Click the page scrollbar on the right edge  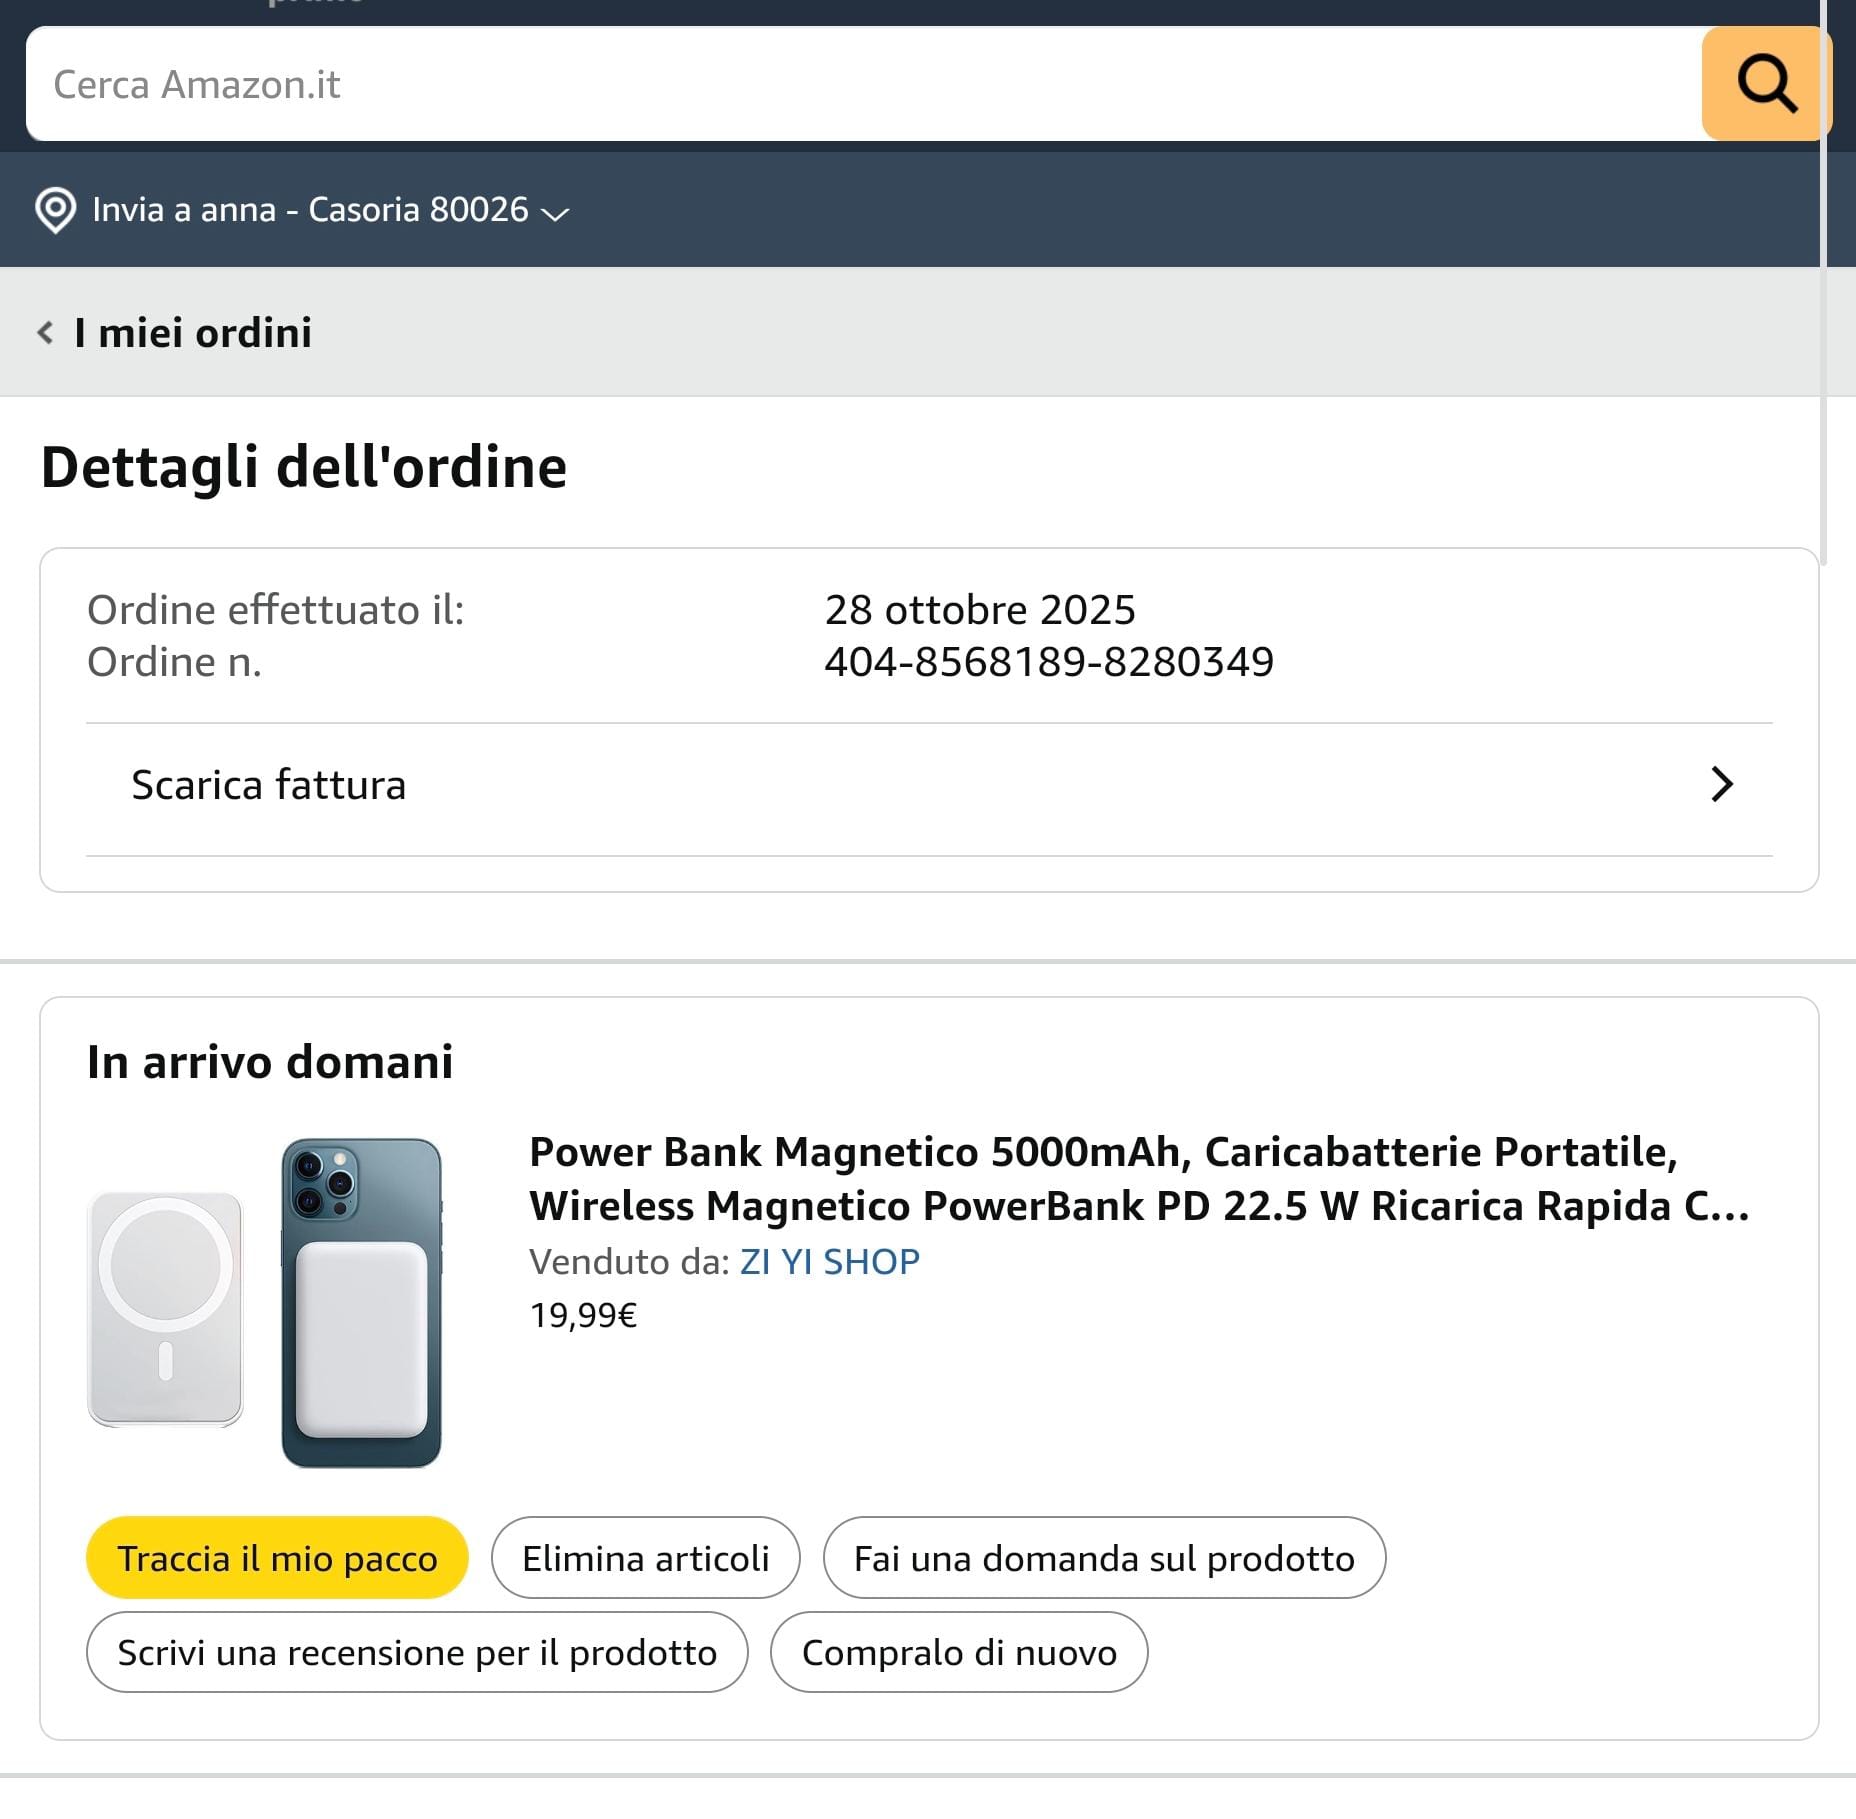tap(1824, 300)
